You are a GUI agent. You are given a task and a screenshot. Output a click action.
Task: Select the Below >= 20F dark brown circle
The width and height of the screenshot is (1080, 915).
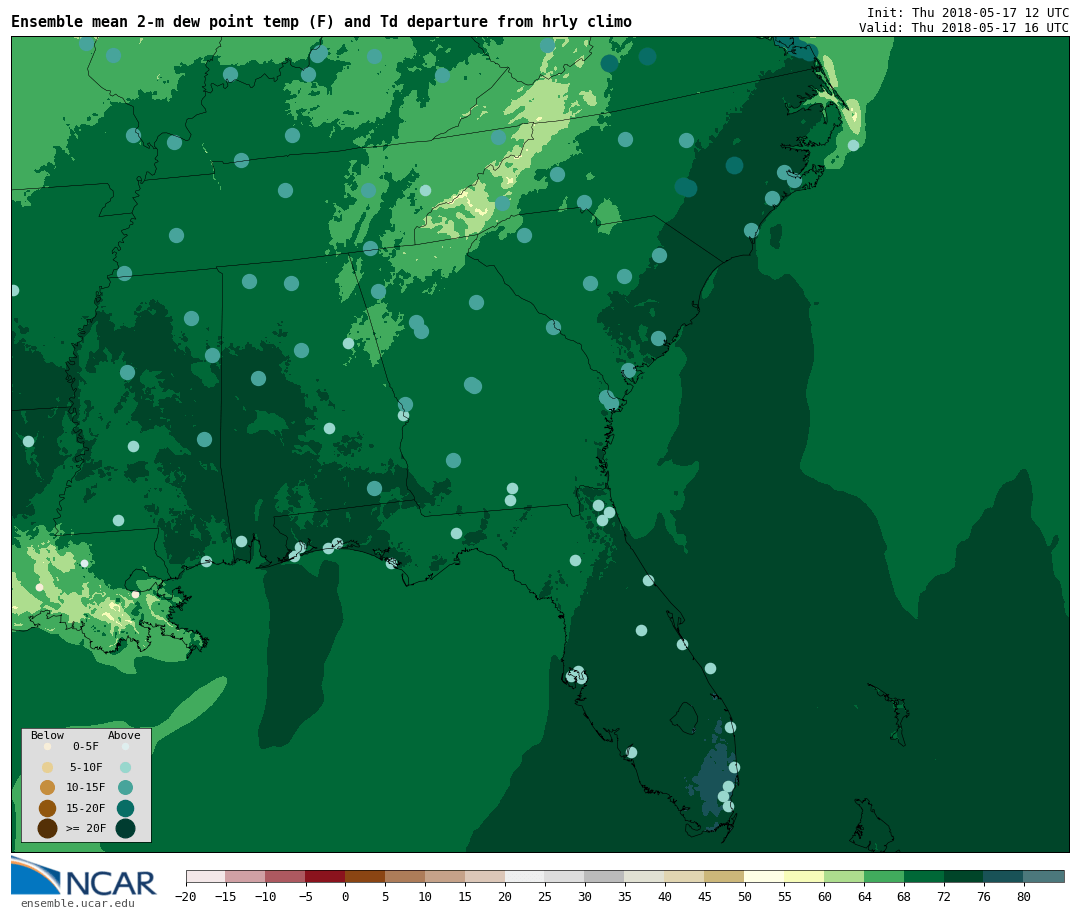coord(48,829)
